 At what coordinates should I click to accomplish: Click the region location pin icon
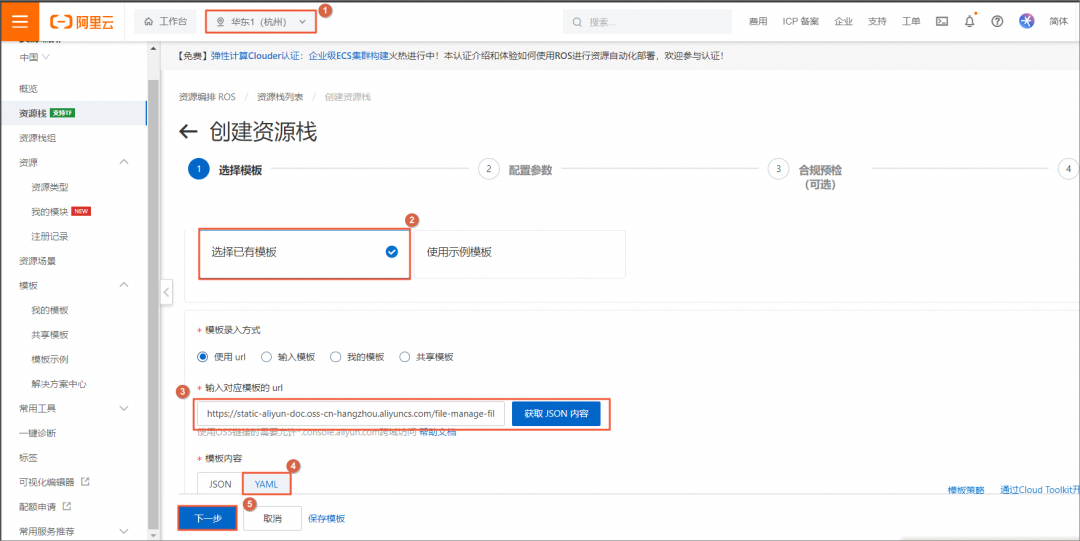click(x=220, y=22)
